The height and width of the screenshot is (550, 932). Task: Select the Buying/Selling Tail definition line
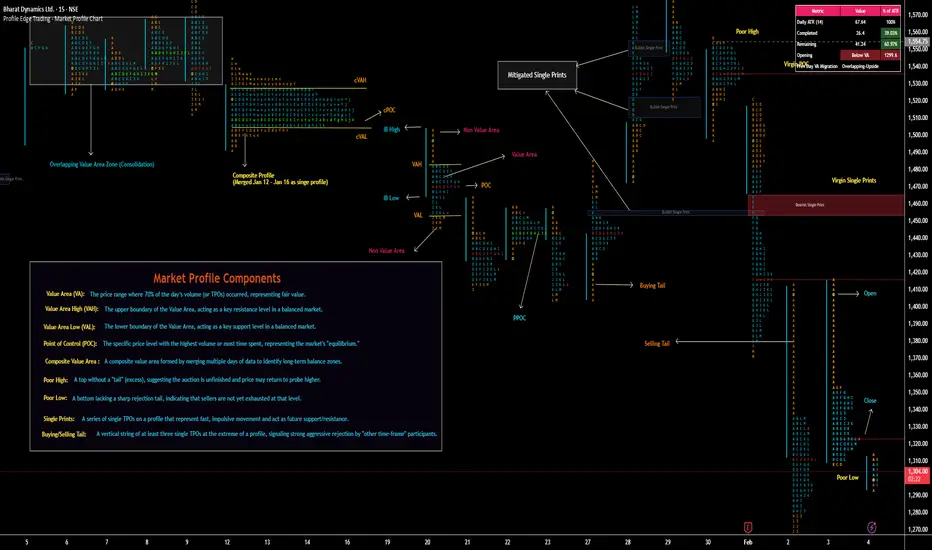[x=239, y=434]
